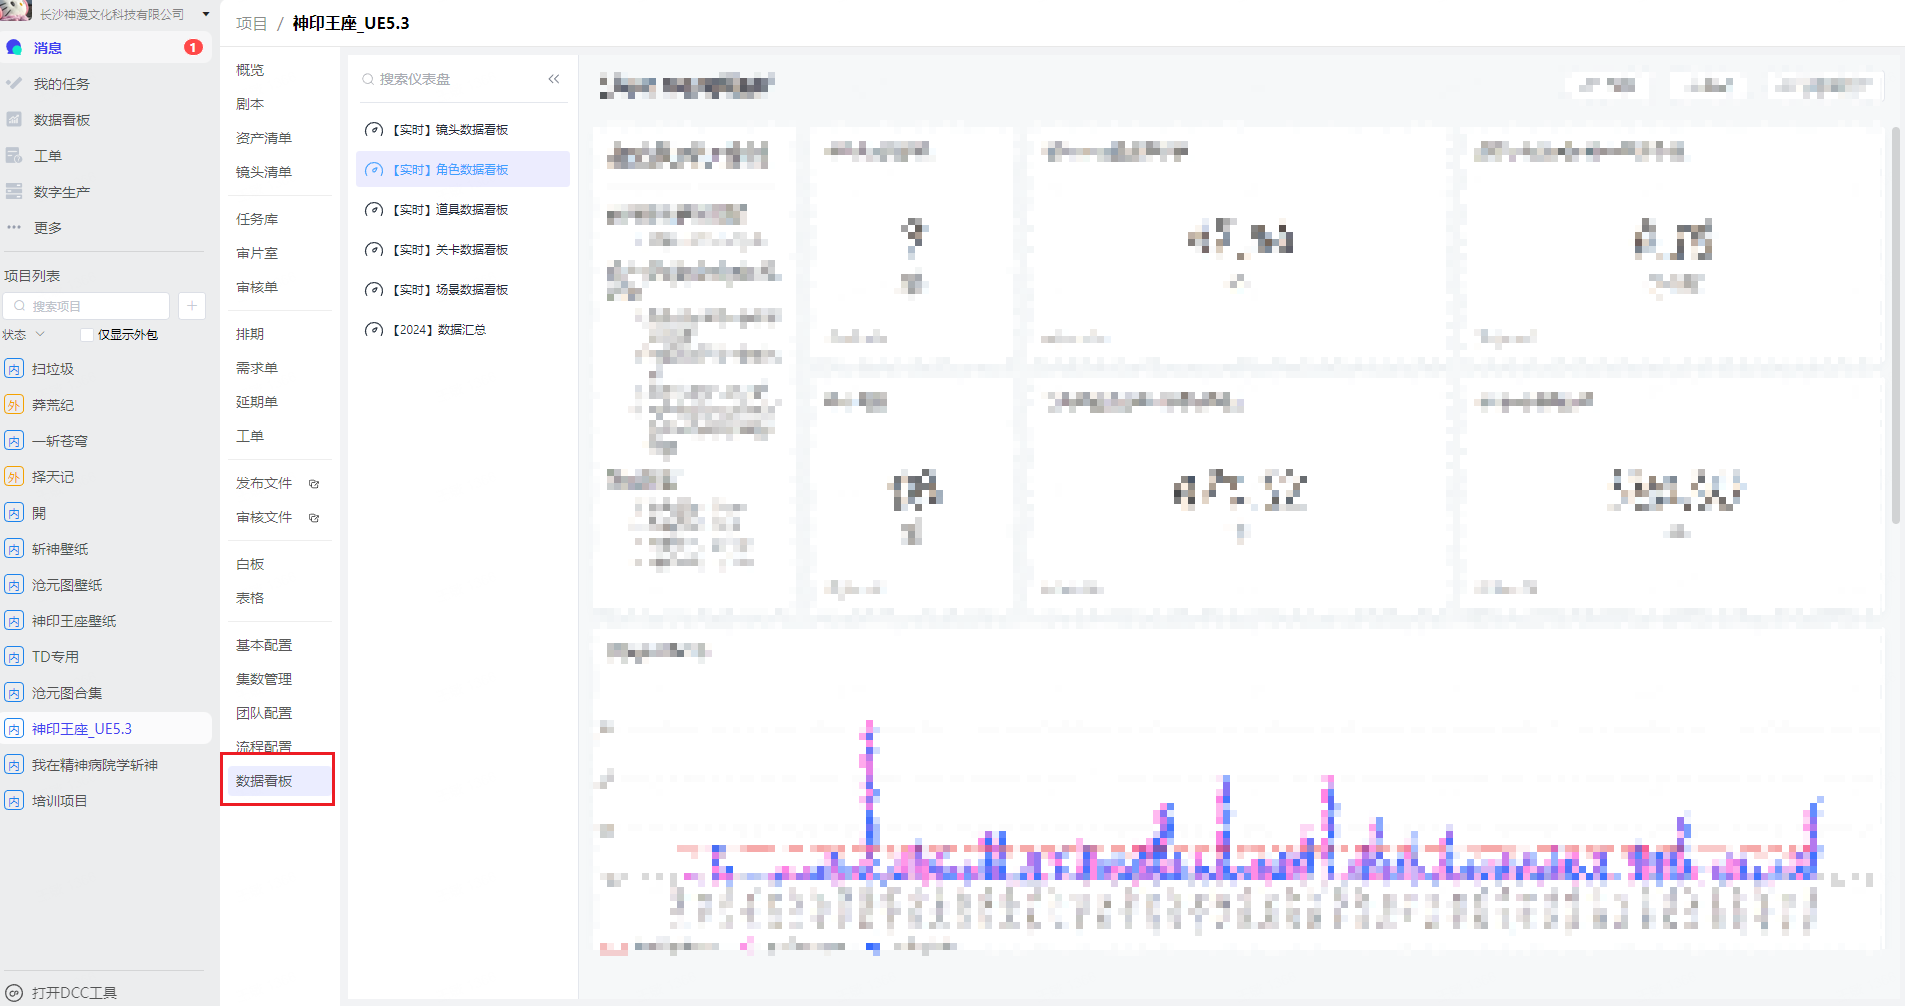Open the company switcher dropdown arrow
This screenshot has width=1905, height=1006.
click(x=206, y=14)
